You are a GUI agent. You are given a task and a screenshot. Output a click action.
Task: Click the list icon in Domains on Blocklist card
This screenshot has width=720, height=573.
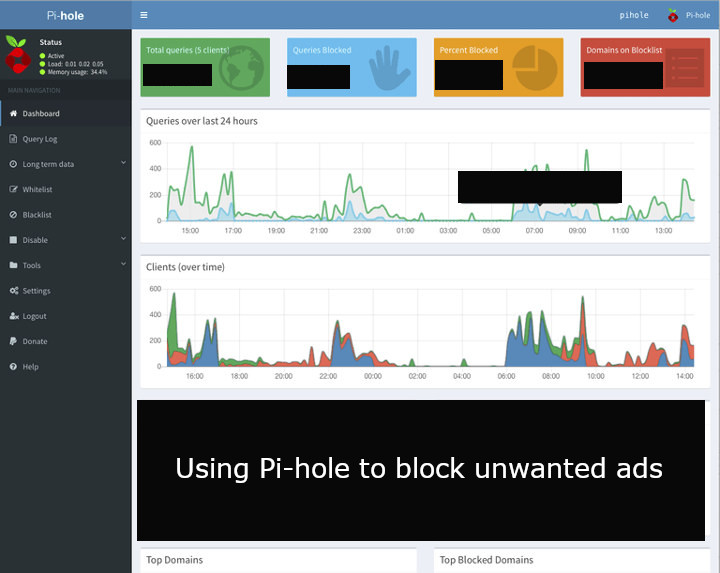tap(685, 68)
